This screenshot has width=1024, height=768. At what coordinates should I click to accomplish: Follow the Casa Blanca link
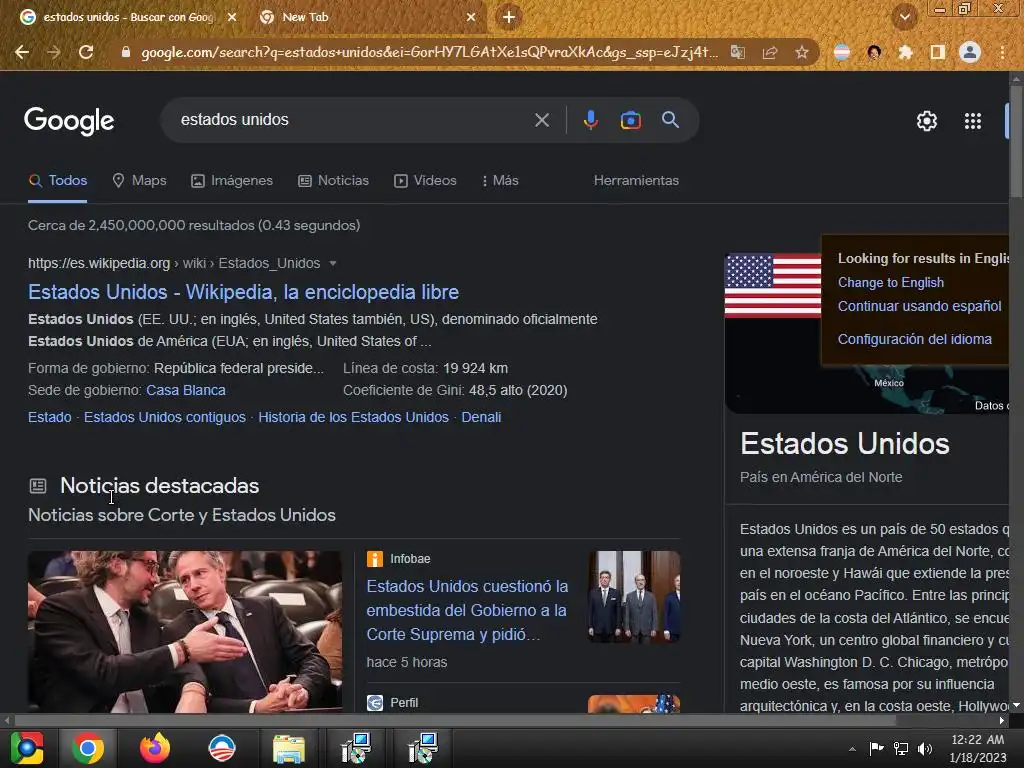[x=186, y=390]
